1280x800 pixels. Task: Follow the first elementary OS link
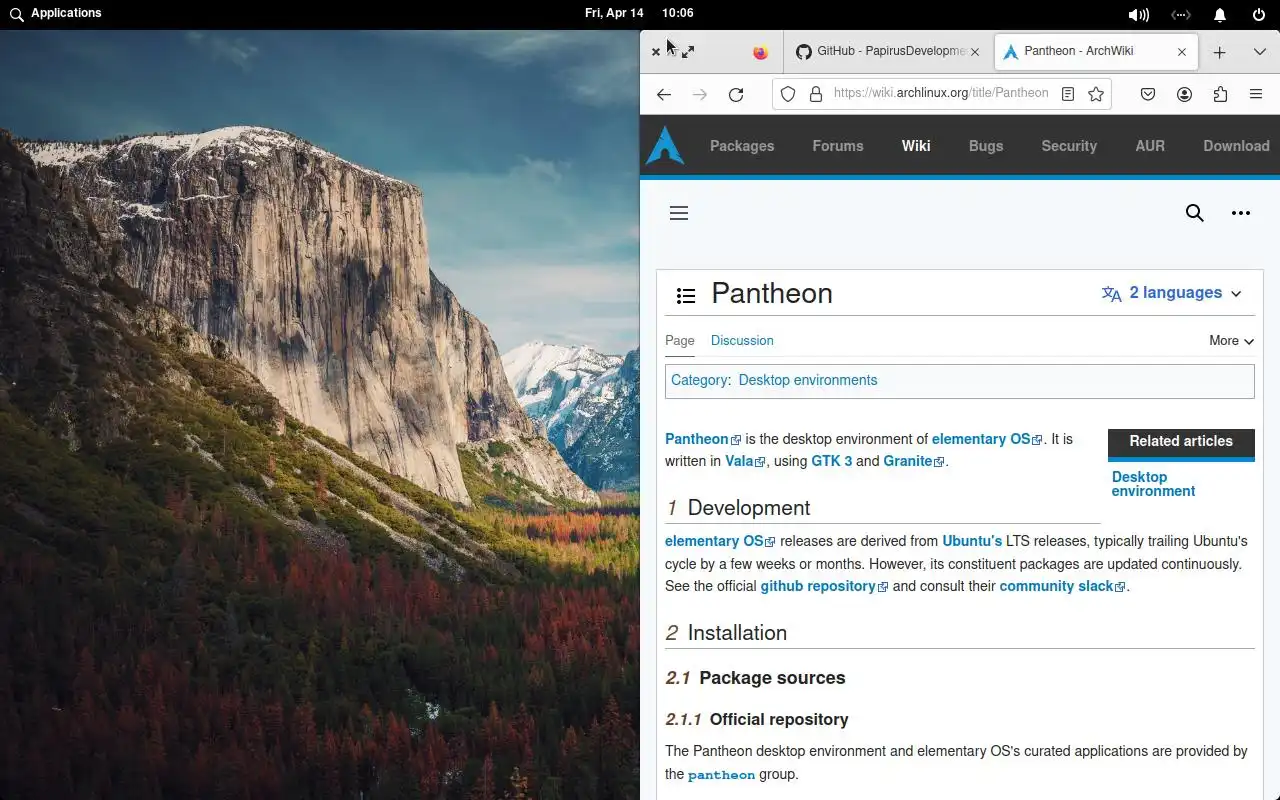point(987,439)
